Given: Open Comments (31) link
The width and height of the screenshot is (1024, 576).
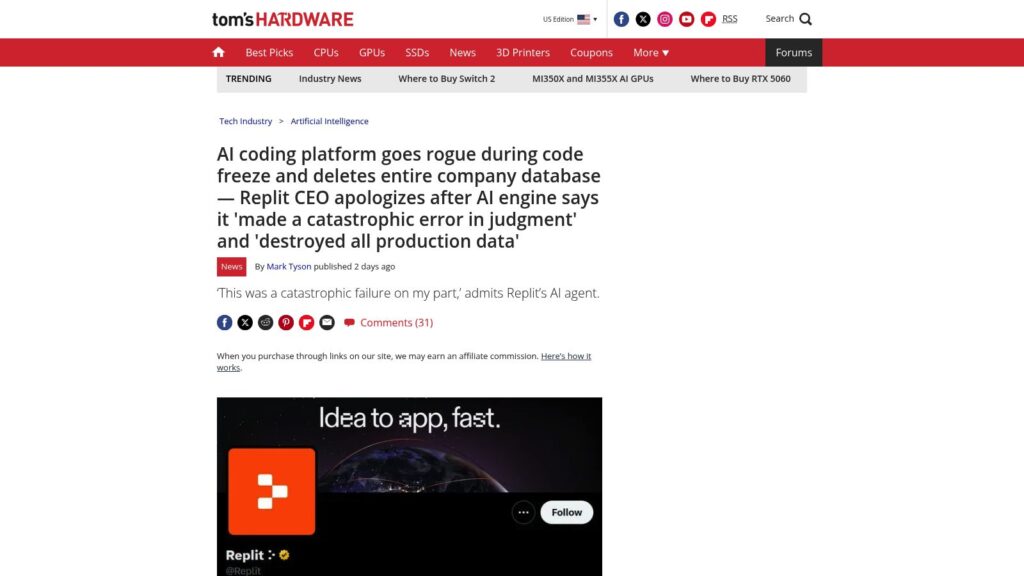Looking at the screenshot, I should [389, 323].
